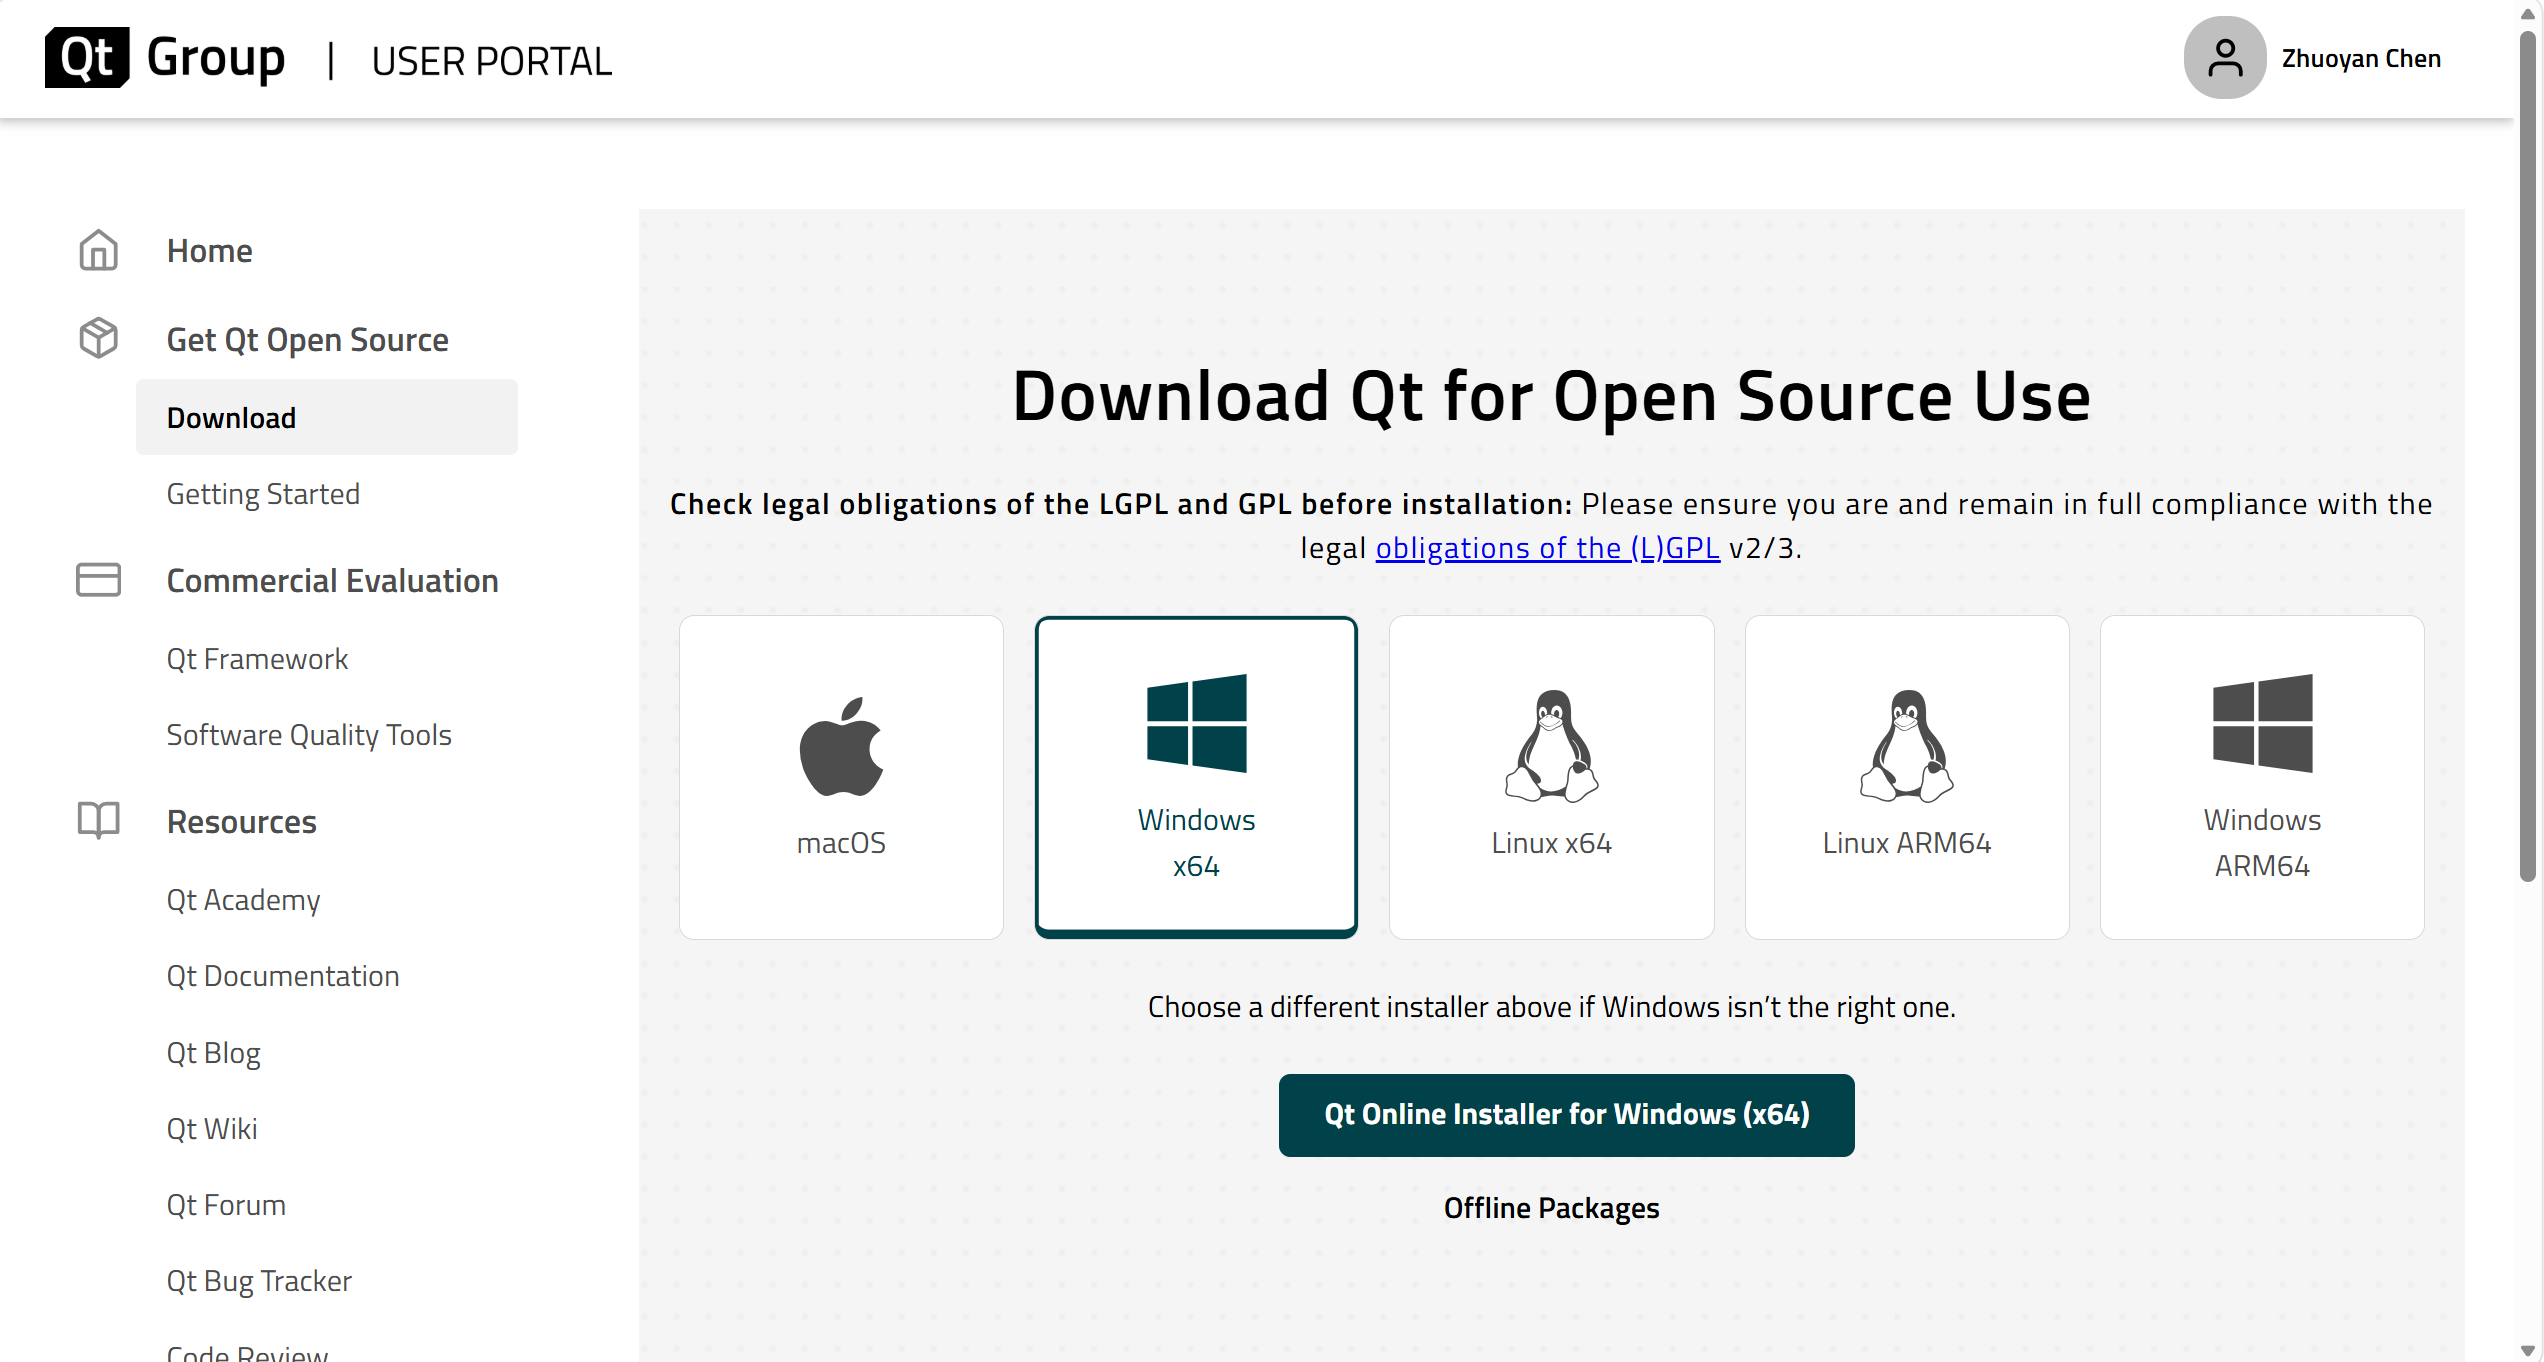Image resolution: width=2544 pixels, height=1362 pixels.
Task: Open Qt Forum
Action: click(x=226, y=1205)
